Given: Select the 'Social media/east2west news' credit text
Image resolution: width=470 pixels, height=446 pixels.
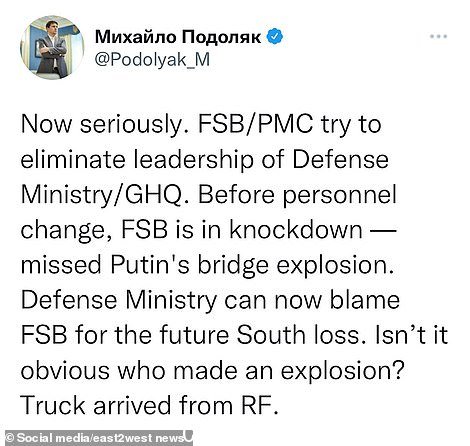Looking at the screenshot, I should 100,438.
